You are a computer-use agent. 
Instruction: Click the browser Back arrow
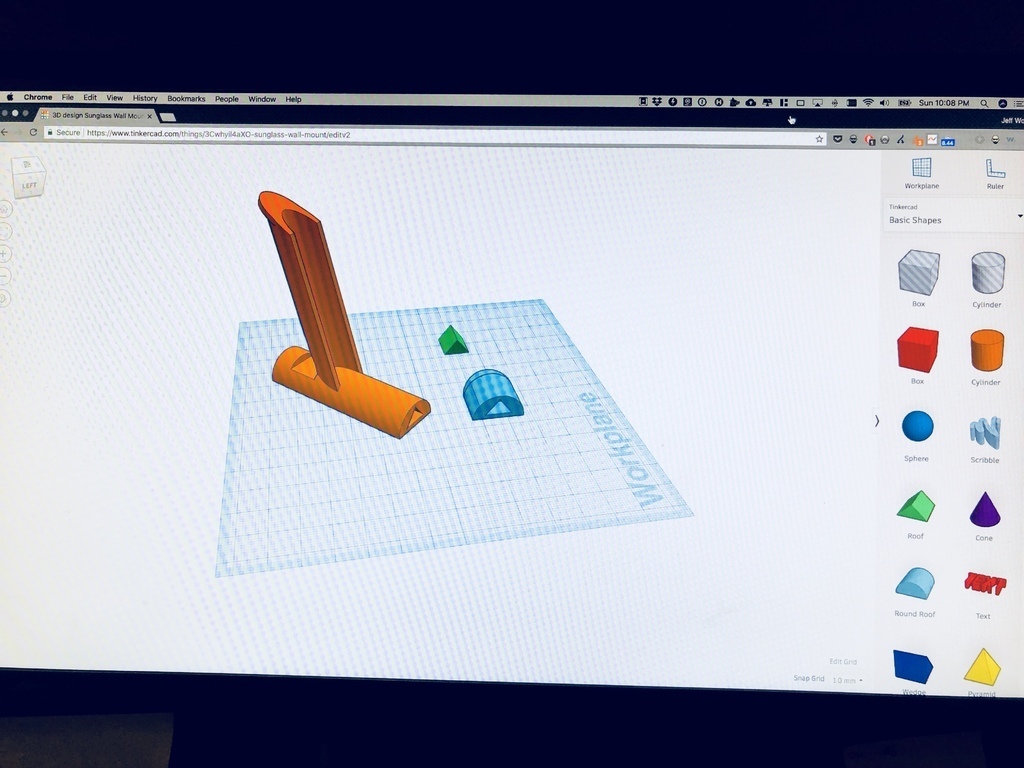point(4,132)
